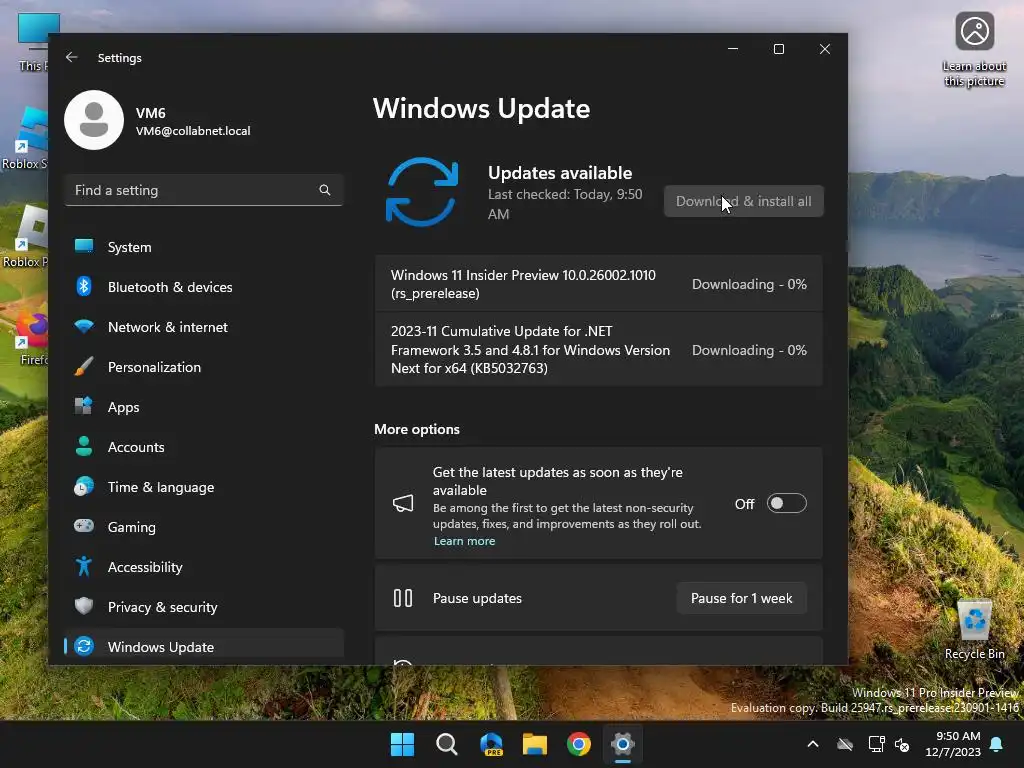This screenshot has width=1024, height=768.
Task: Click the megaphone icon beside latest updates
Action: coord(403,504)
